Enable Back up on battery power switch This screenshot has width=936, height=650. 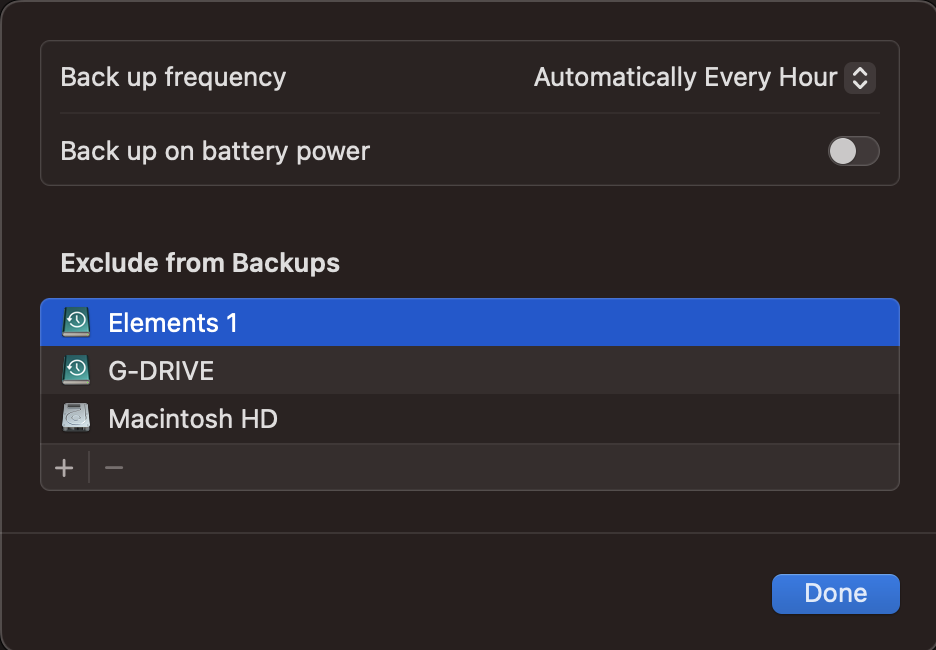pos(853,151)
